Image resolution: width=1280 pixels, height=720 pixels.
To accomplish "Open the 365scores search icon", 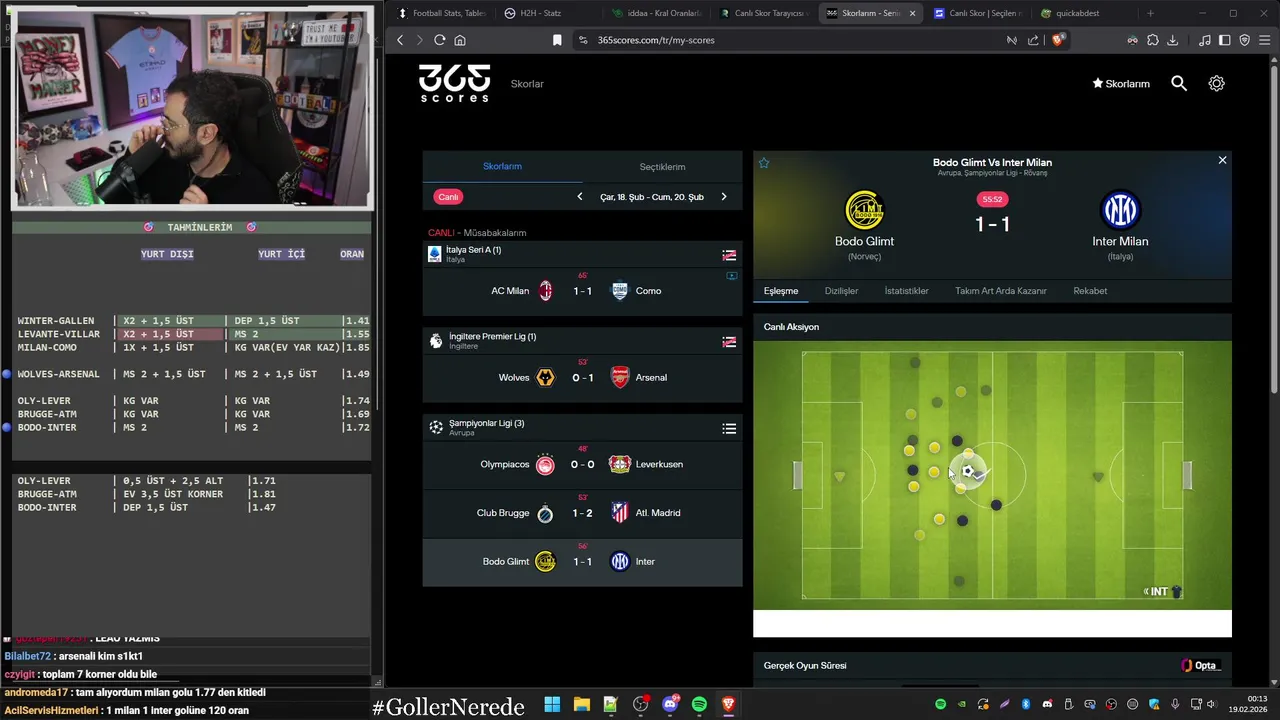I will [x=1179, y=84].
